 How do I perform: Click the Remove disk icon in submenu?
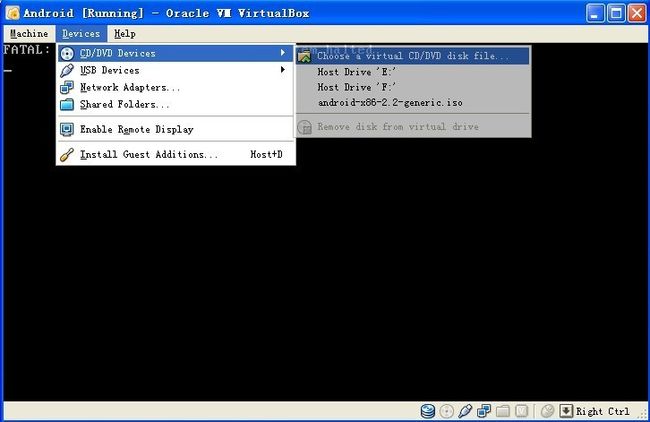(x=304, y=127)
